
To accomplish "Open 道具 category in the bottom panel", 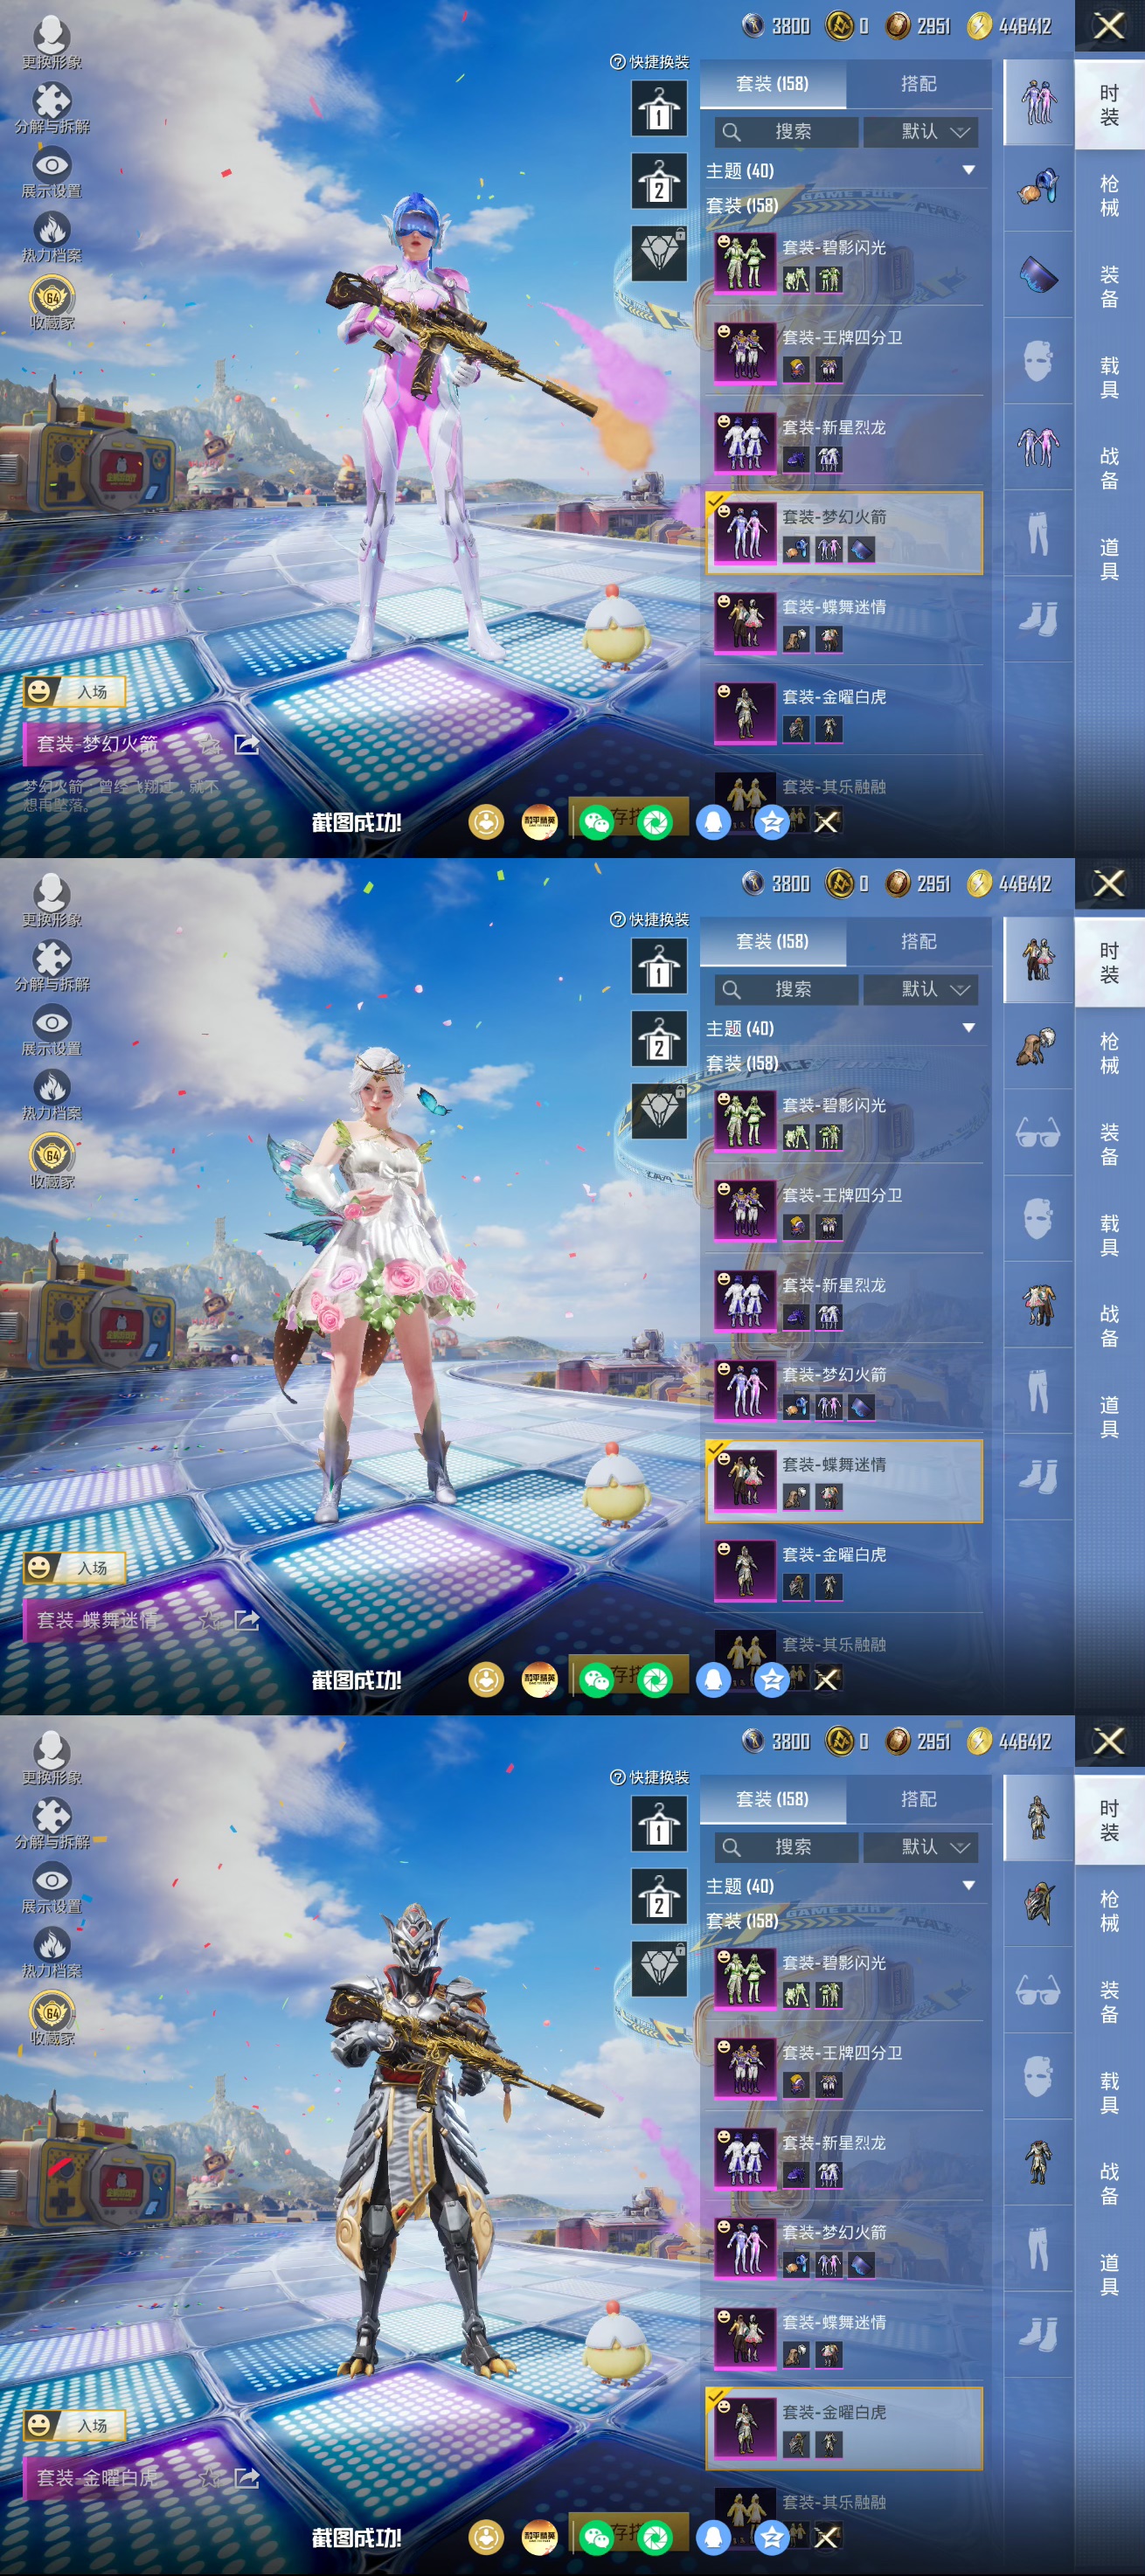I will pos(1109,2276).
